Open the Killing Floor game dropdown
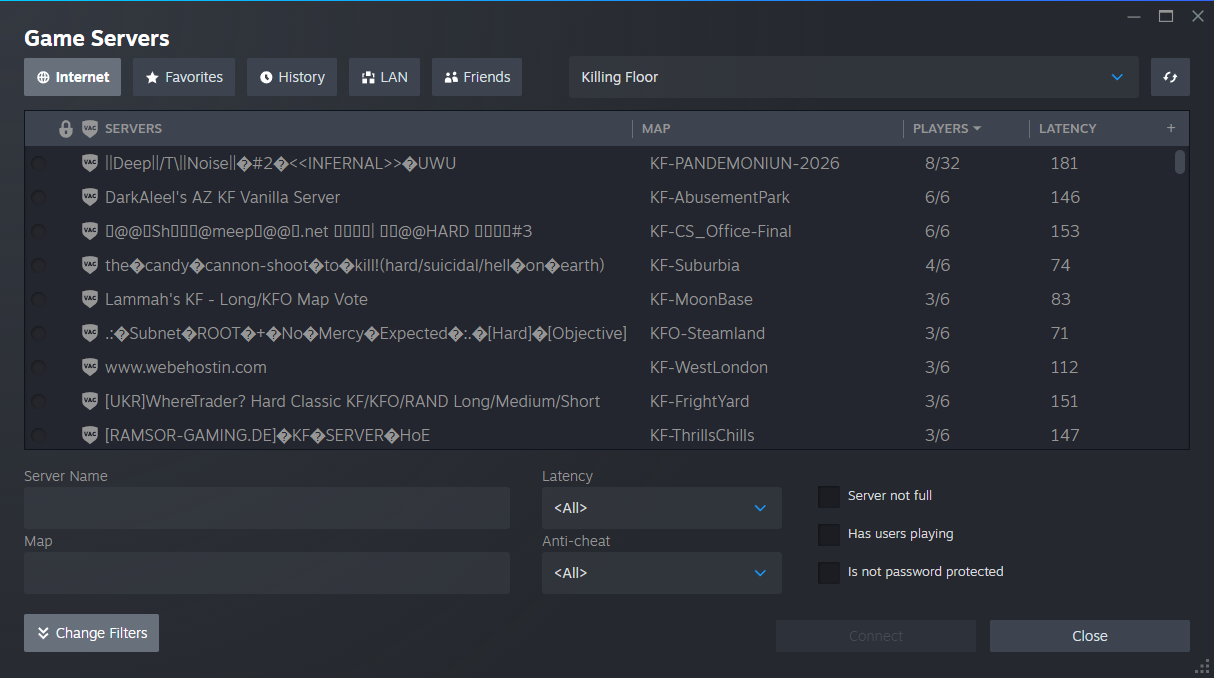 point(854,77)
